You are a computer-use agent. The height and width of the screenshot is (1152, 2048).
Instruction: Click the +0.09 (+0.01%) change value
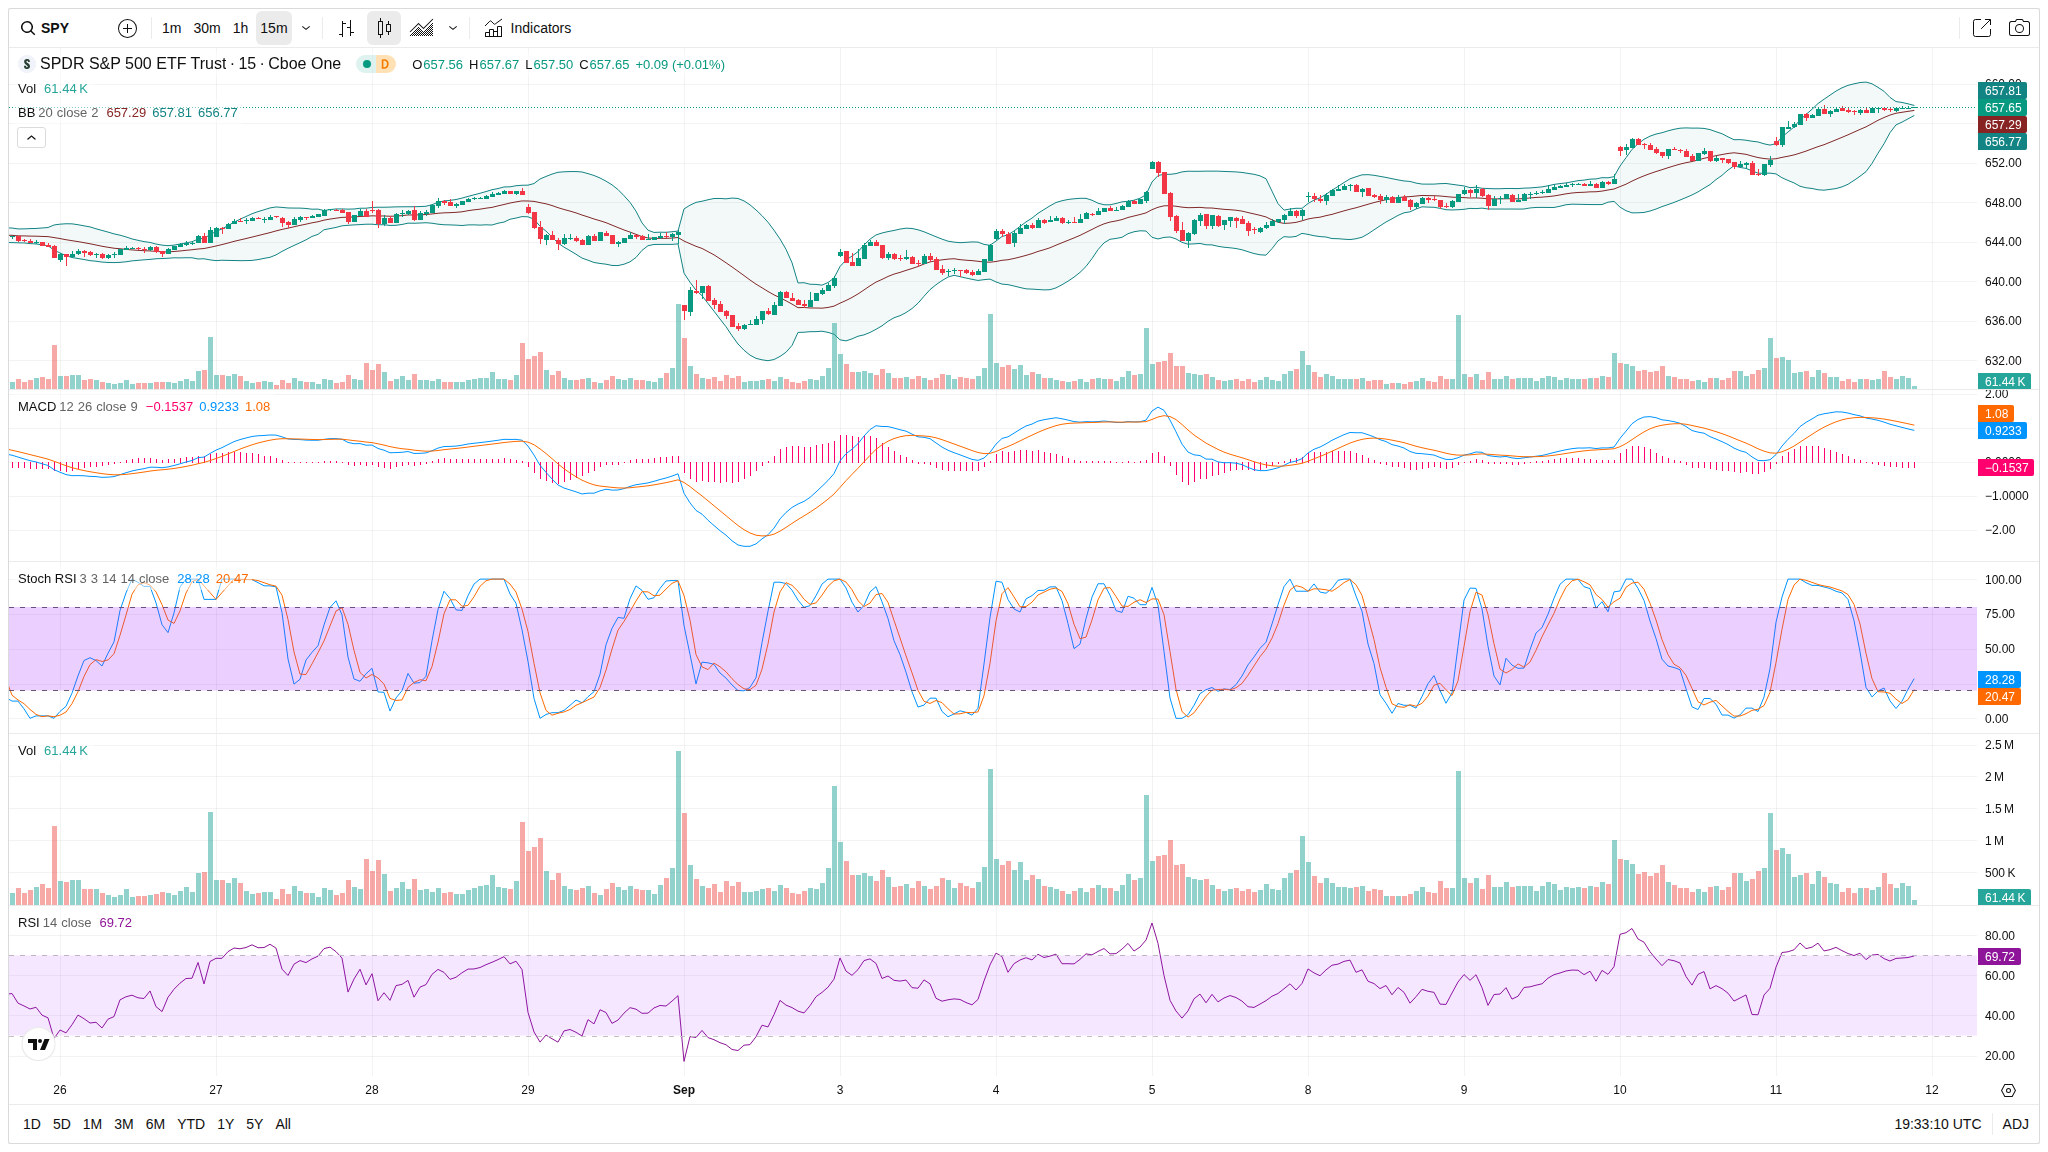(680, 65)
